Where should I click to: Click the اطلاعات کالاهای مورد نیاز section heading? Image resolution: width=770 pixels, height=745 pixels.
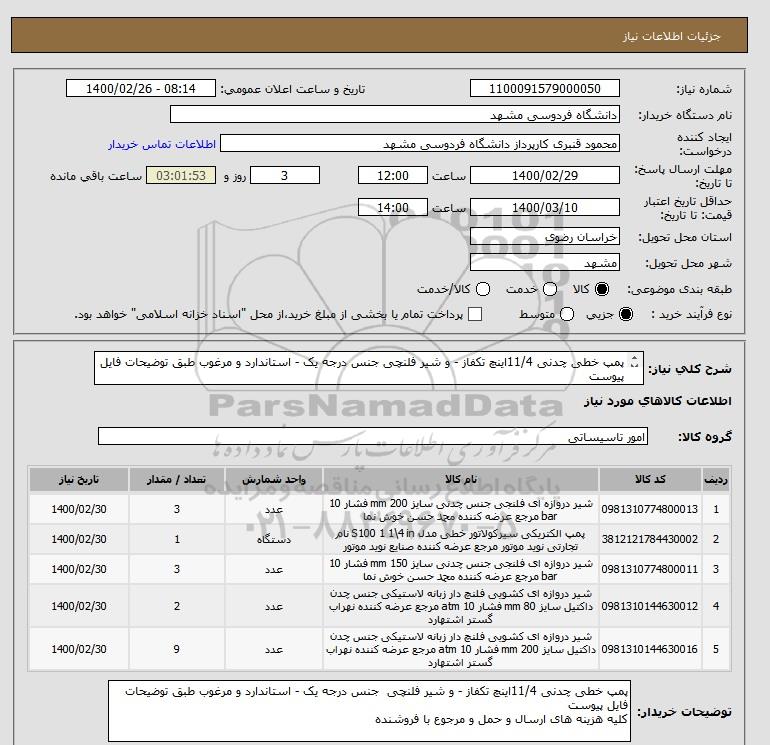(x=658, y=401)
